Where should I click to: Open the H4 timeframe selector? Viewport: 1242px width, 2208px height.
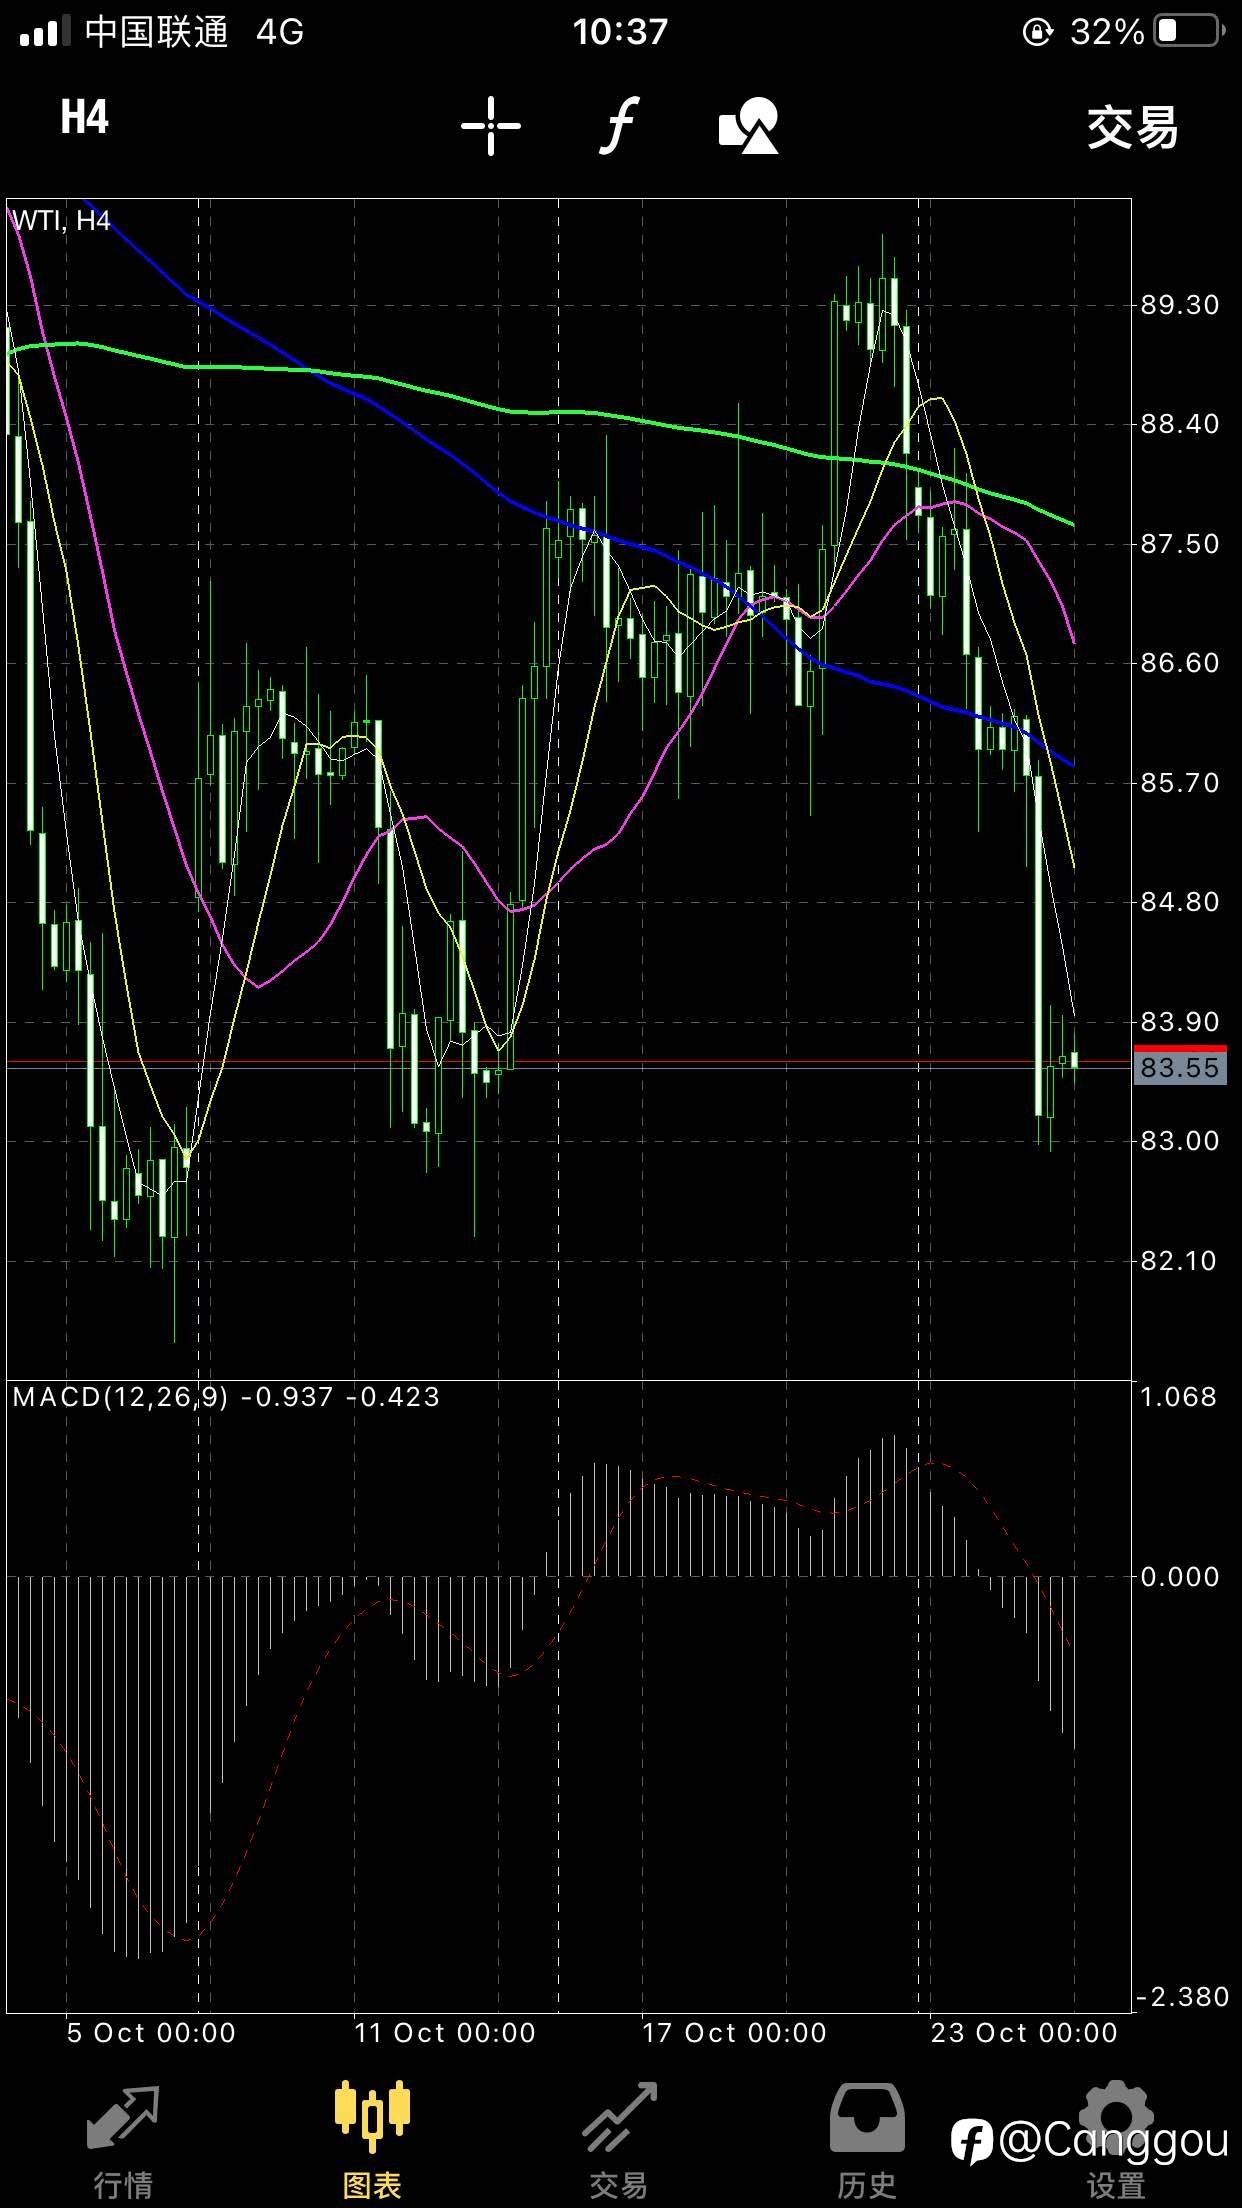84,118
